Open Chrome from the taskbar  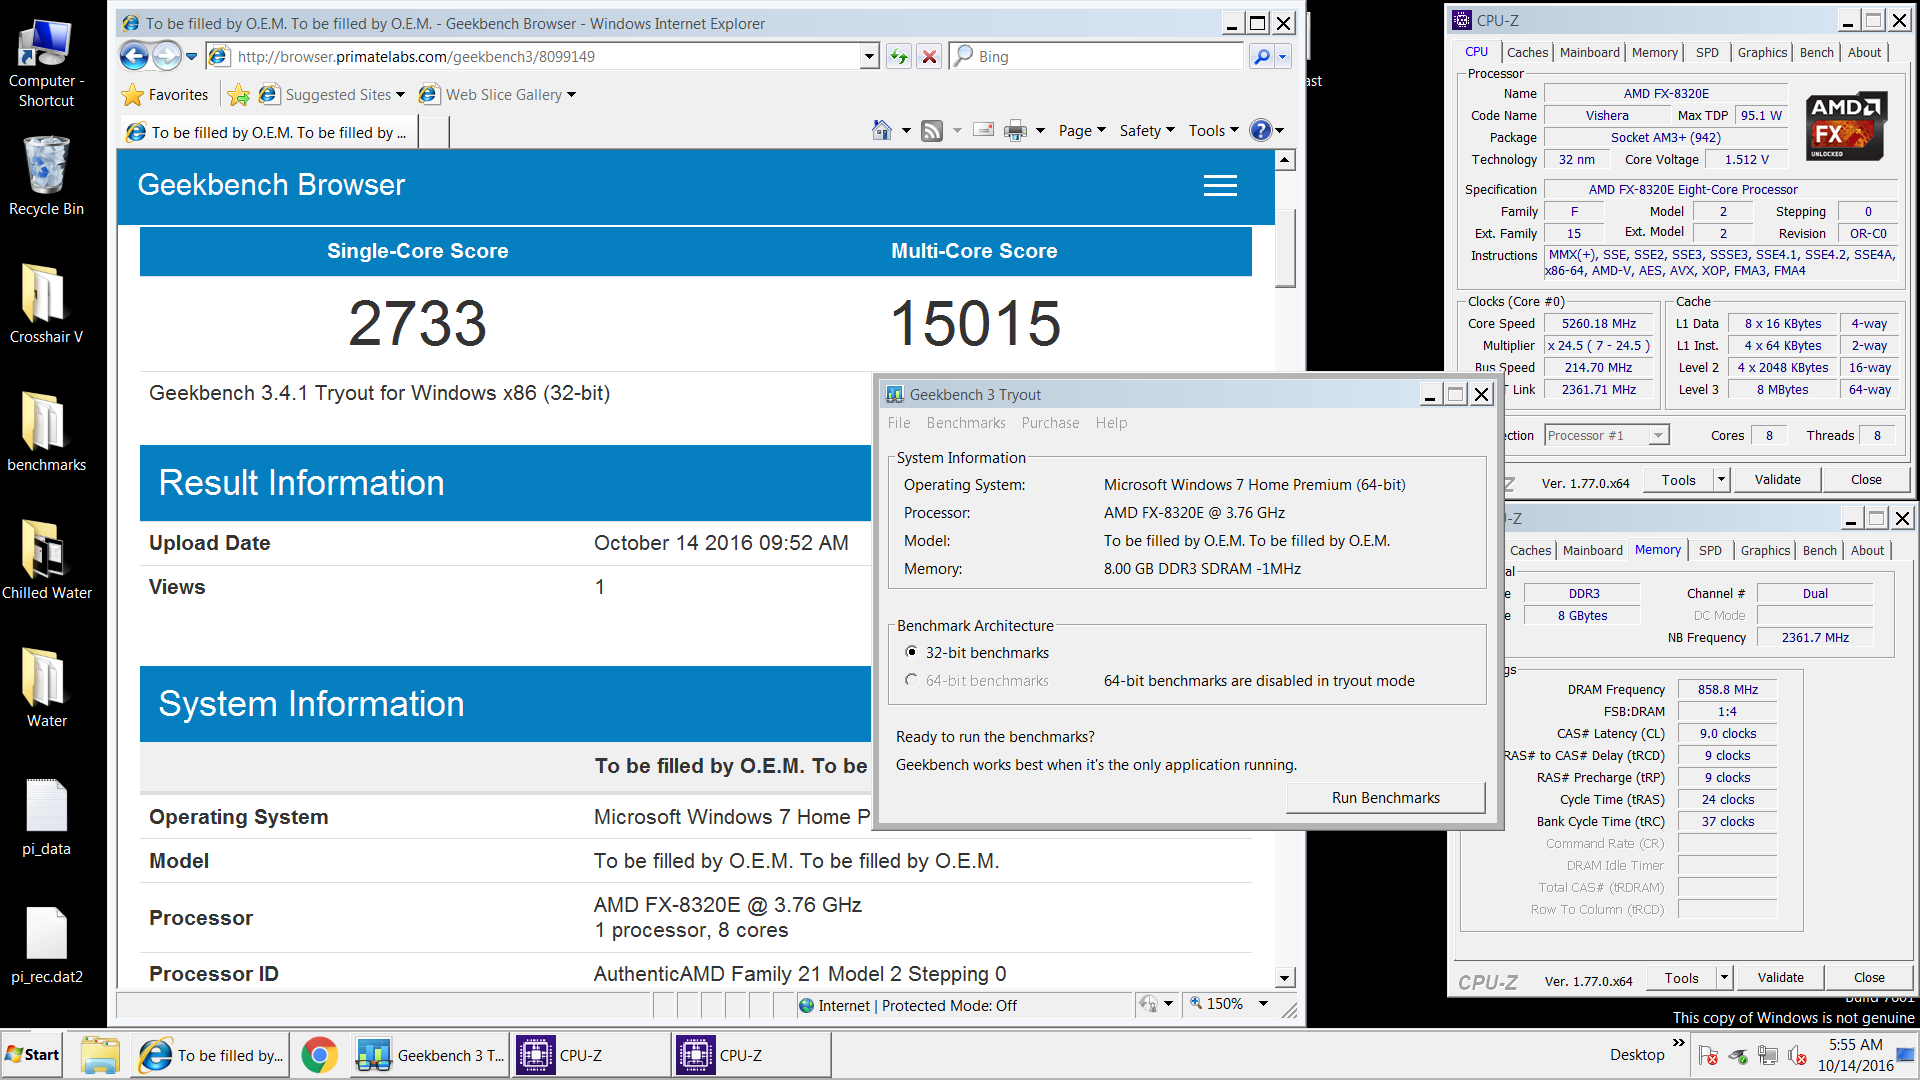(x=319, y=1055)
